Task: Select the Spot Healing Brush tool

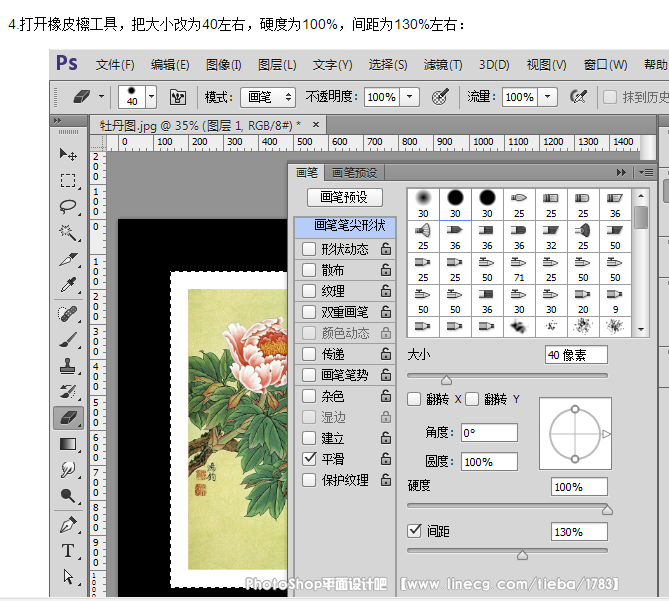Action: pyautogui.click(x=68, y=314)
